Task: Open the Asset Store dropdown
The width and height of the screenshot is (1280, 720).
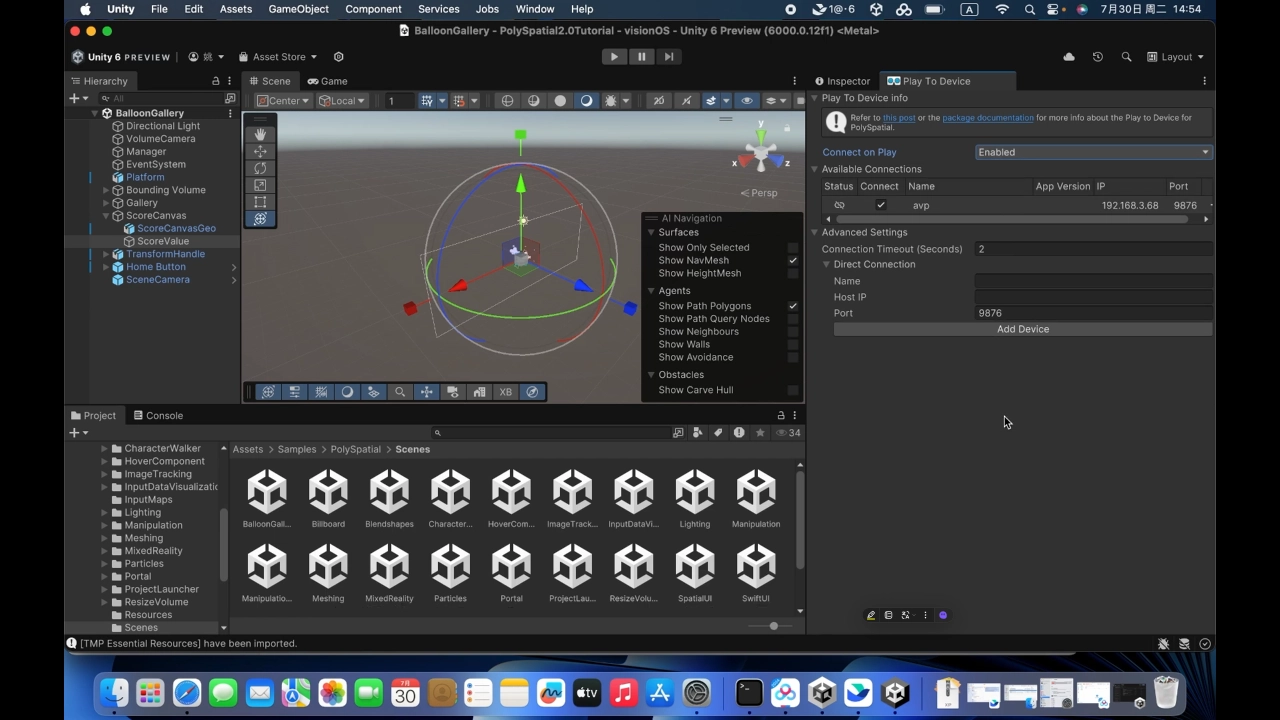Action: (x=277, y=57)
